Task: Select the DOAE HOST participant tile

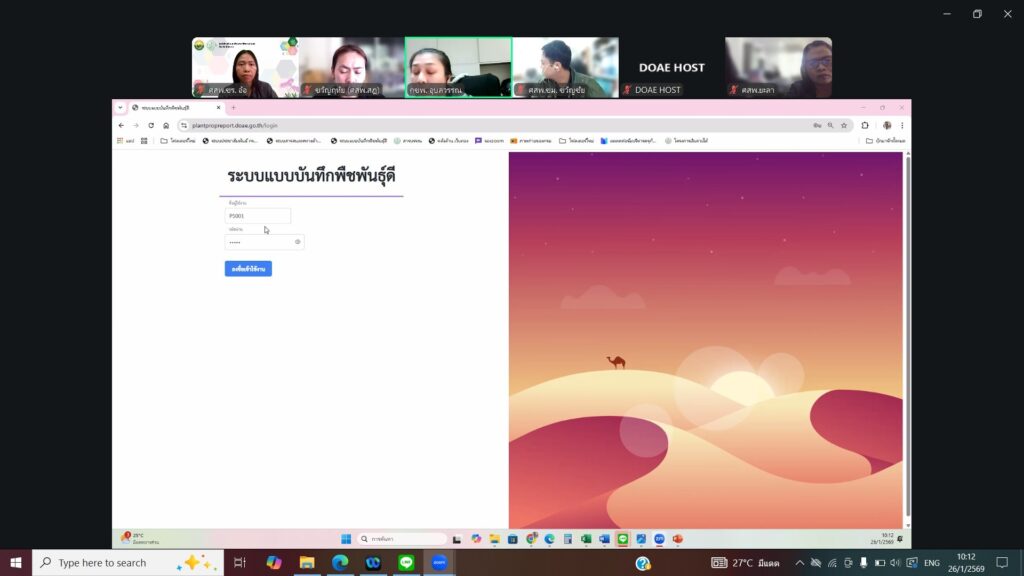Action: [670, 67]
